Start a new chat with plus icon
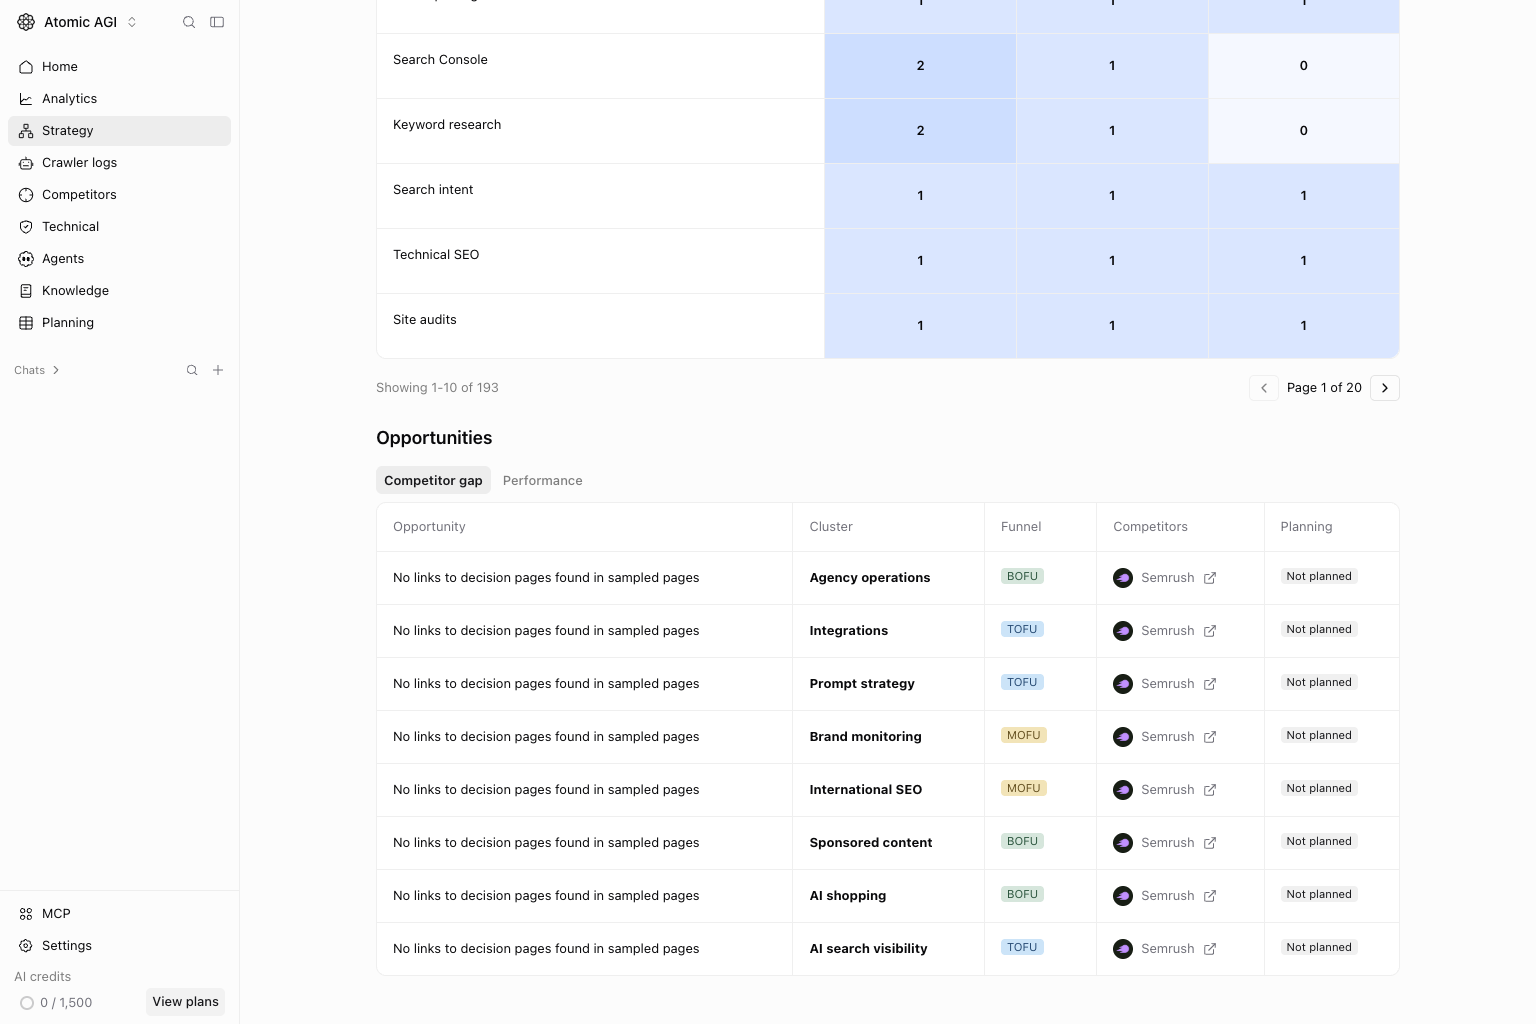The height and width of the screenshot is (1024, 1536). click(x=218, y=370)
